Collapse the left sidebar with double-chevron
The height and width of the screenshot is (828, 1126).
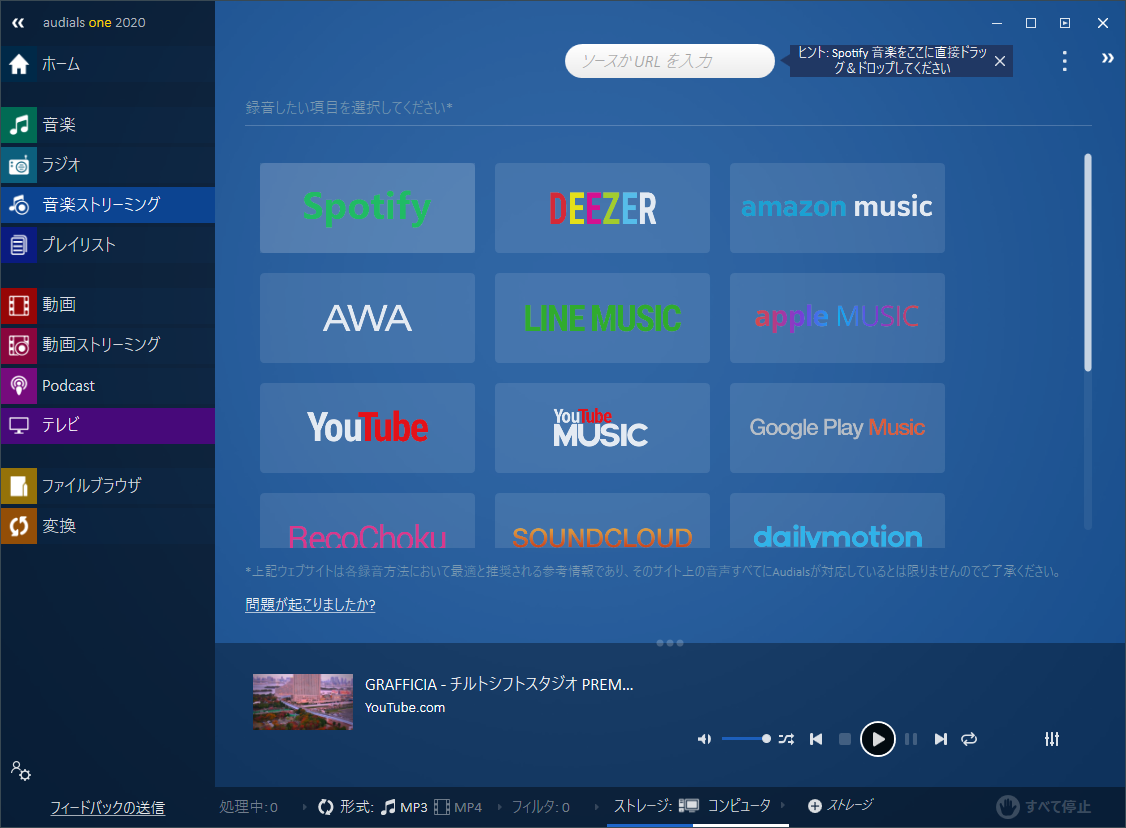point(18,23)
